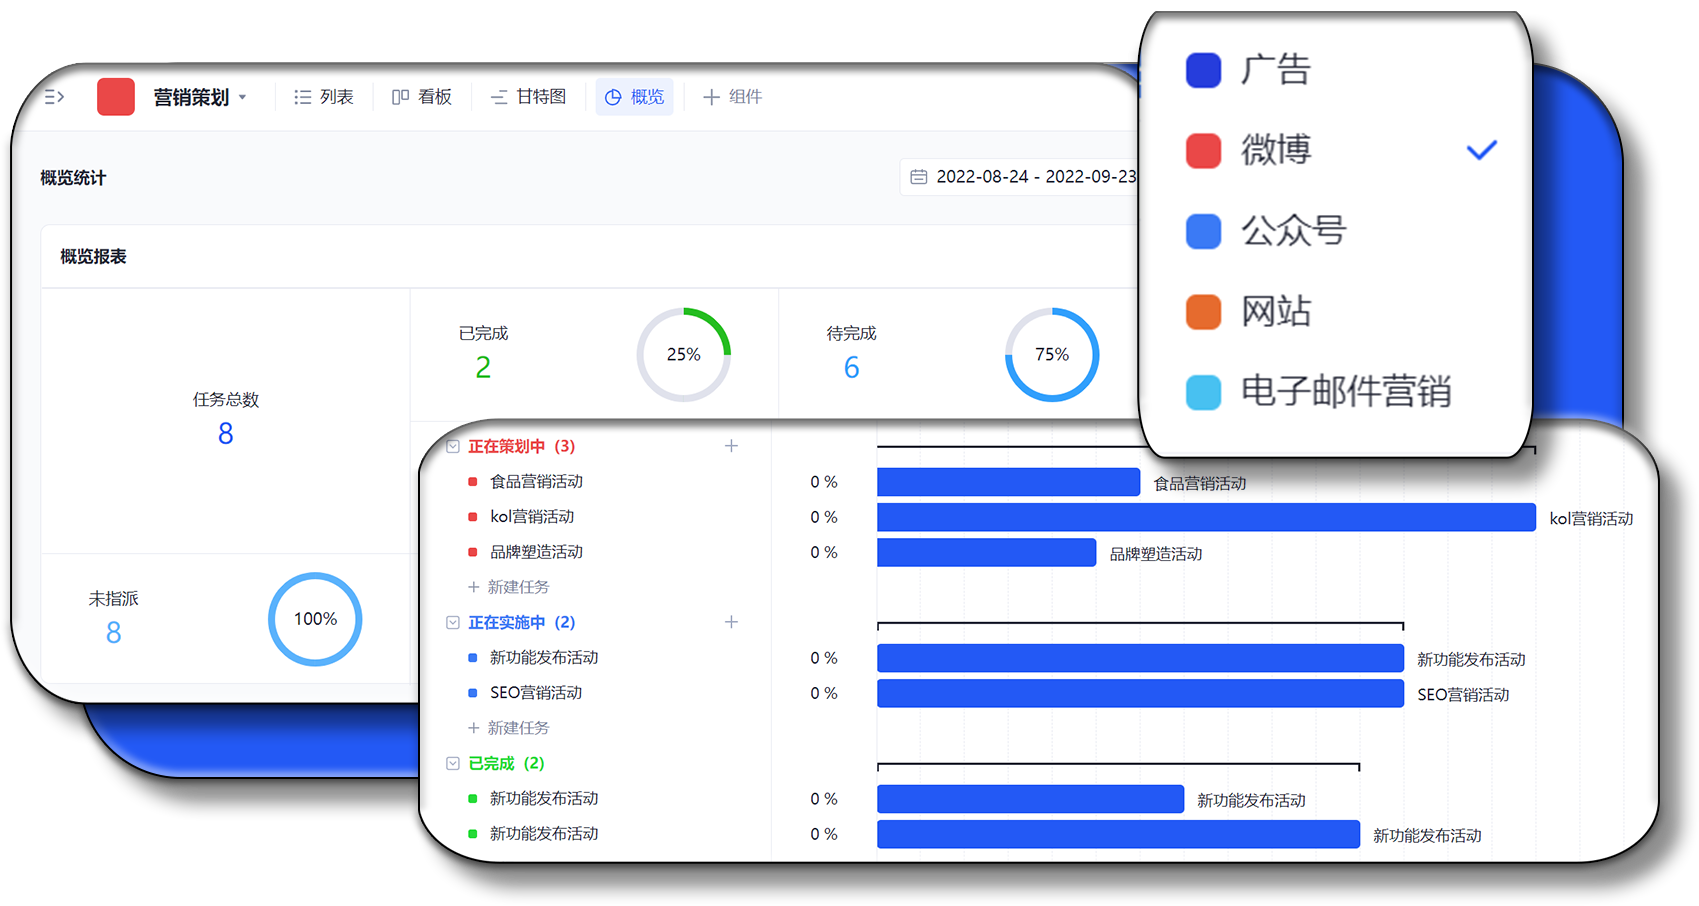The width and height of the screenshot is (1699, 906).
Task: Click the plus icon beside 正在实施中 group
Action: tap(731, 622)
